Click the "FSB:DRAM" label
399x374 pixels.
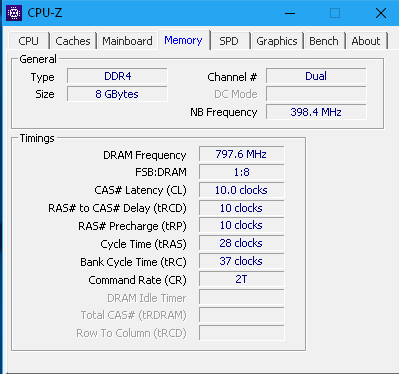[x=161, y=172]
